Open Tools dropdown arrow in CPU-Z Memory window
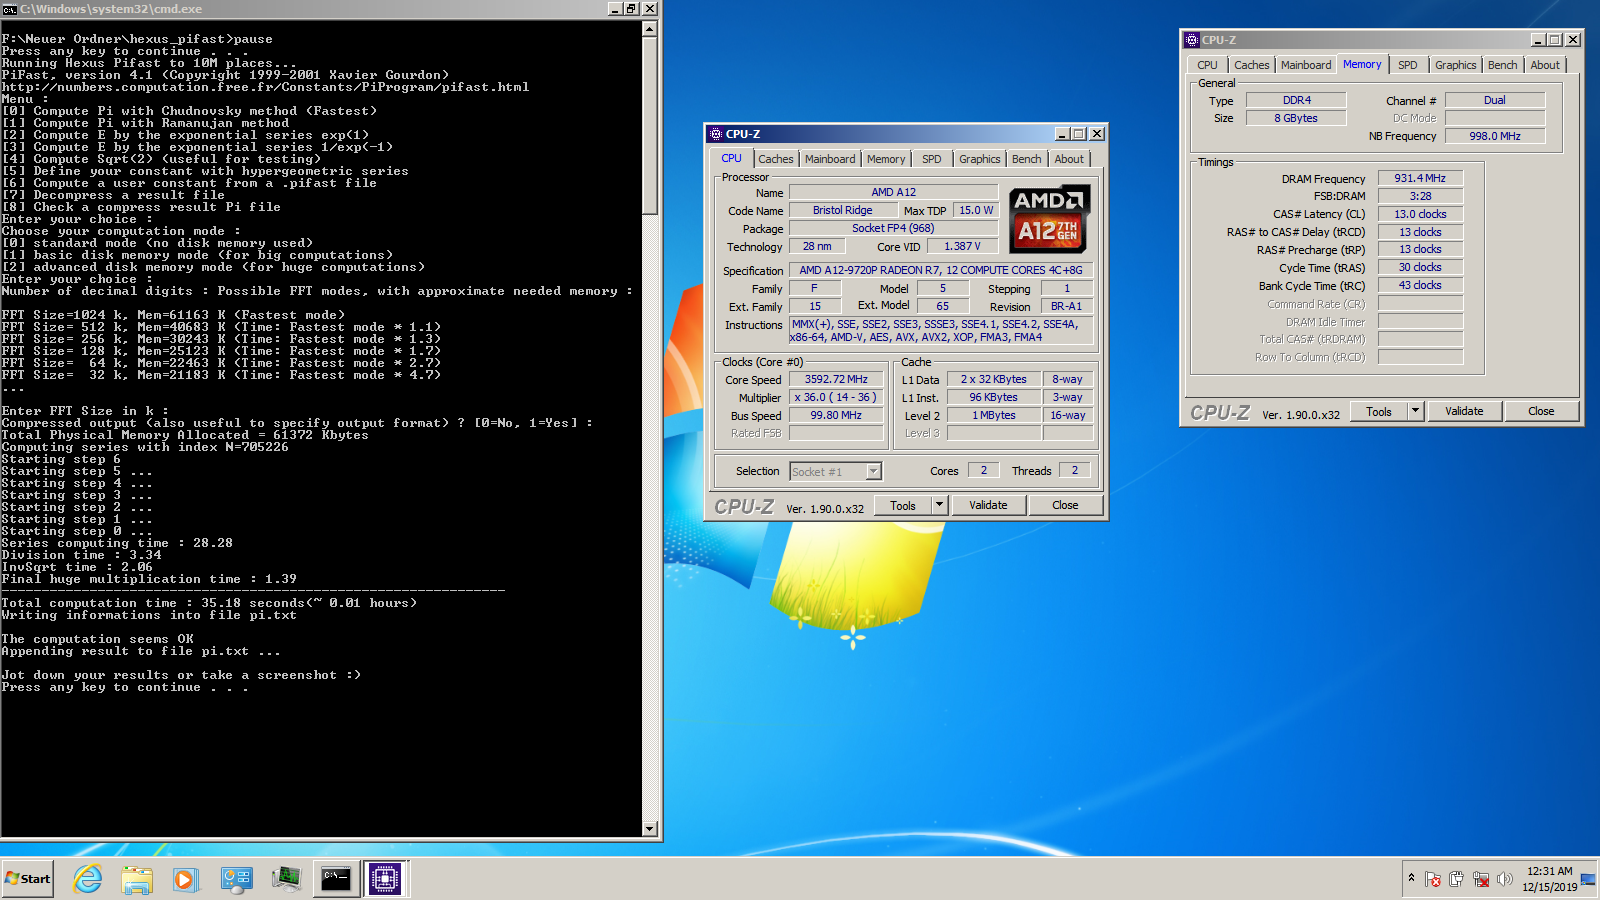Viewport: 1600px width, 900px height. 1415,411
